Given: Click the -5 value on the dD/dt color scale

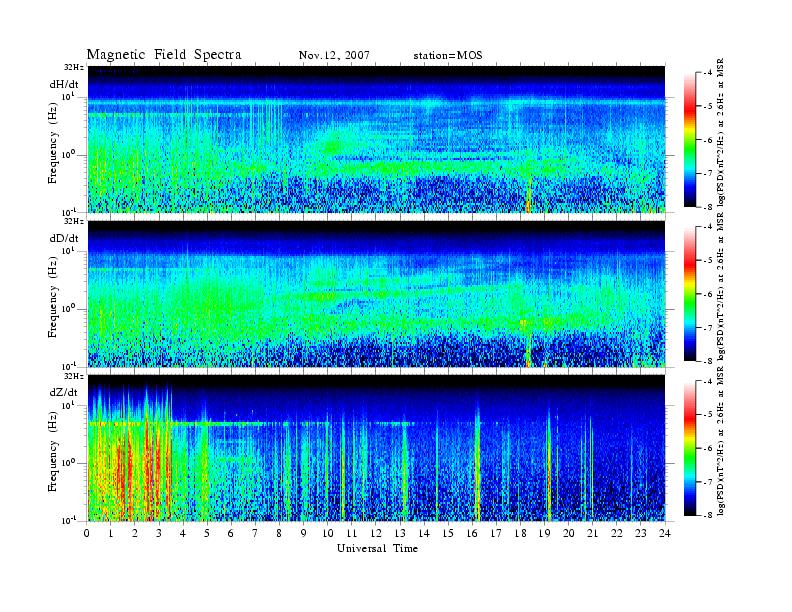Looking at the screenshot, I should coord(709,260).
